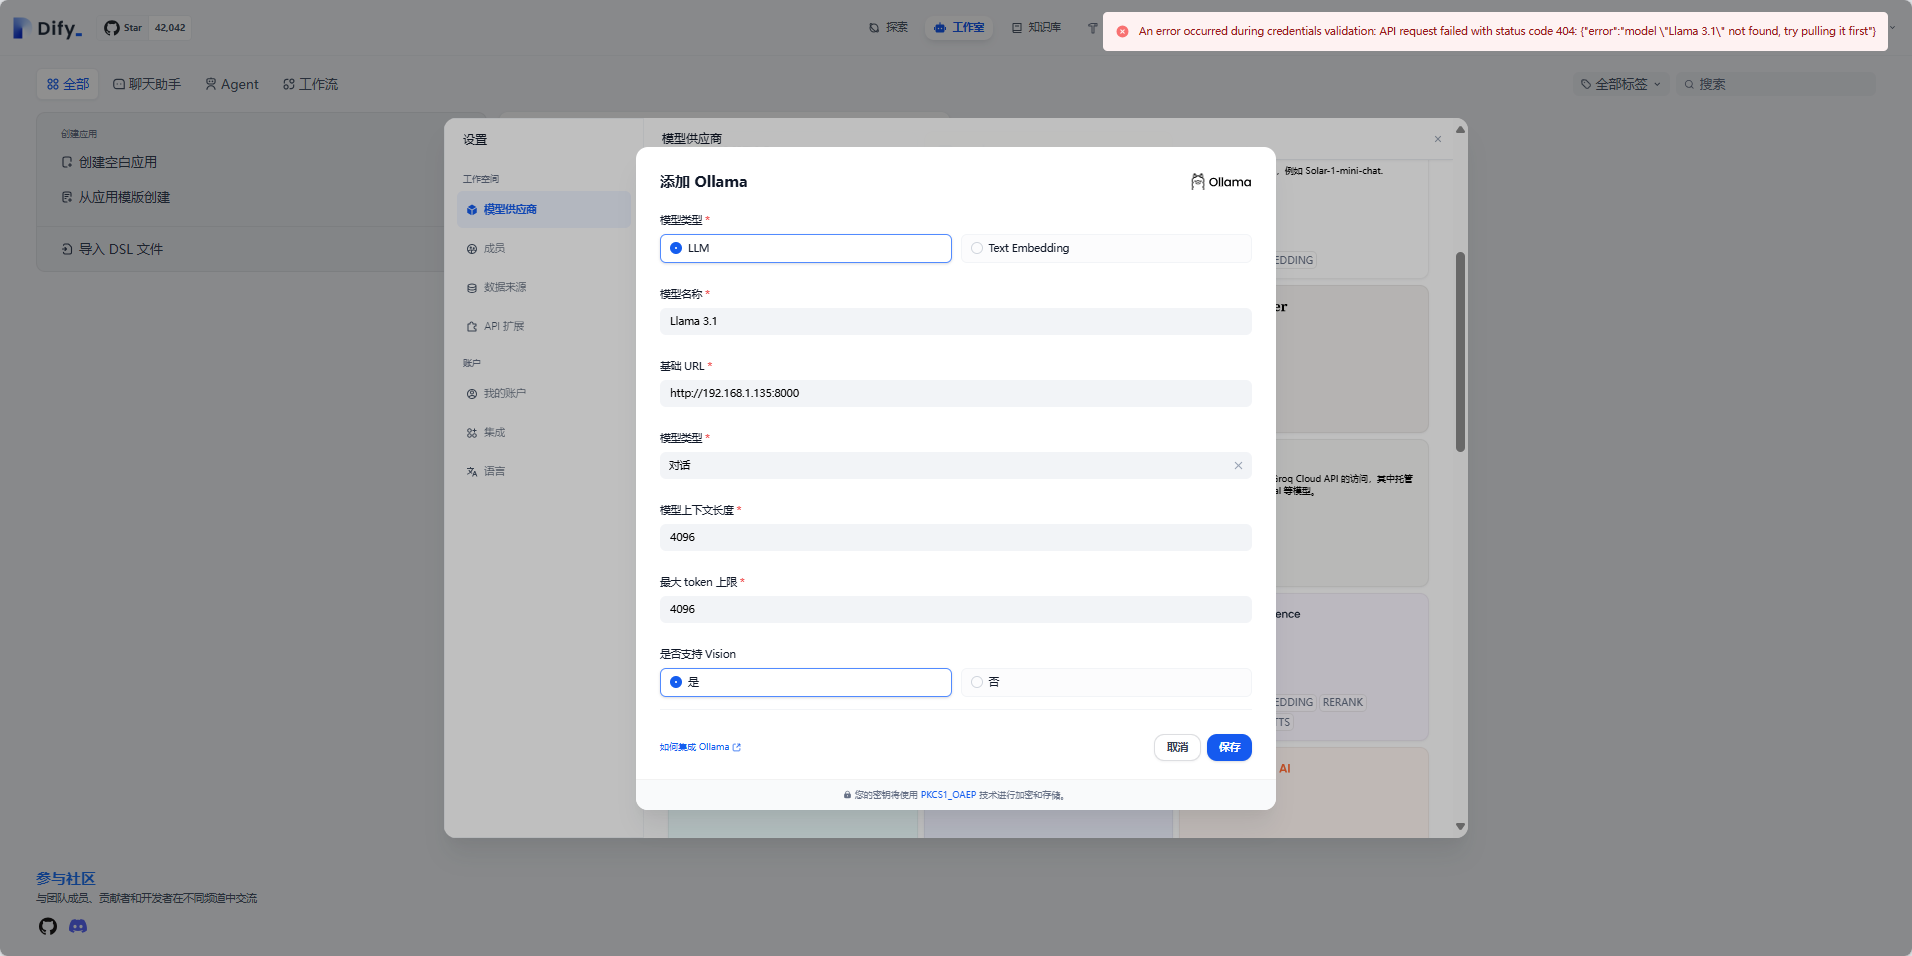Open the 工作室 navigation tab
This screenshot has height=956, width=1912.
click(x=959, y=28)
